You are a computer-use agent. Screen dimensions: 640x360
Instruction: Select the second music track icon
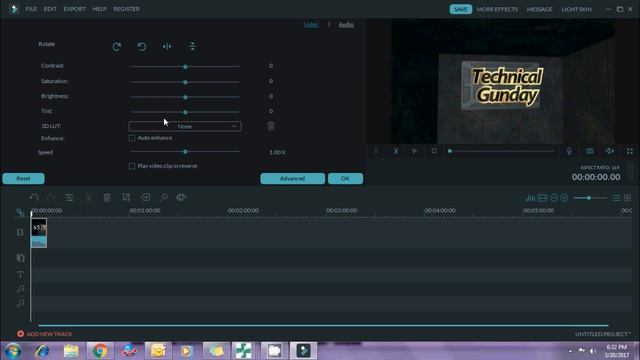20,303
